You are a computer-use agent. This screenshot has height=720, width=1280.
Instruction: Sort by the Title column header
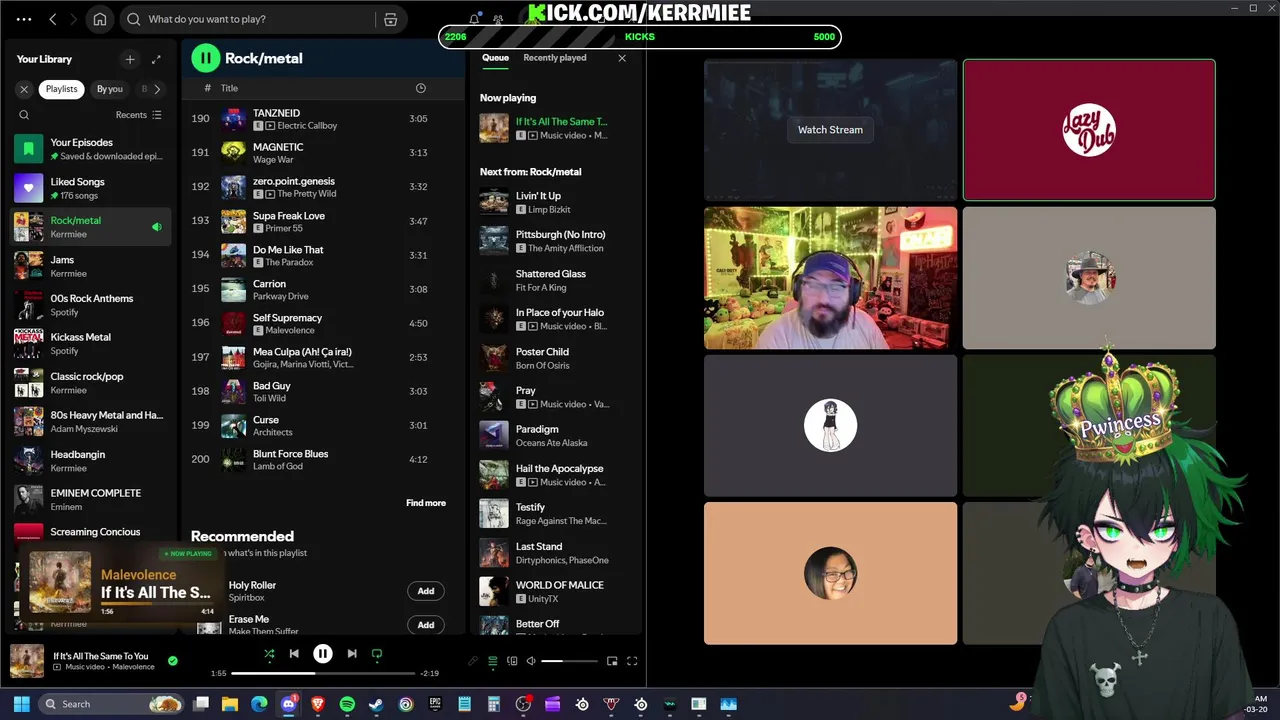click(229, 88)
